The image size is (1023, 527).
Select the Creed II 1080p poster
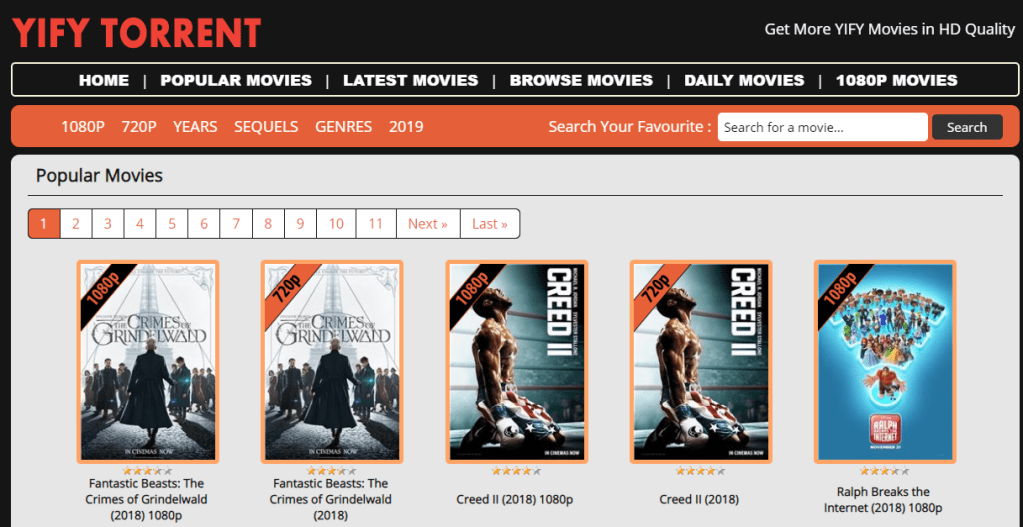coord(516,362)
